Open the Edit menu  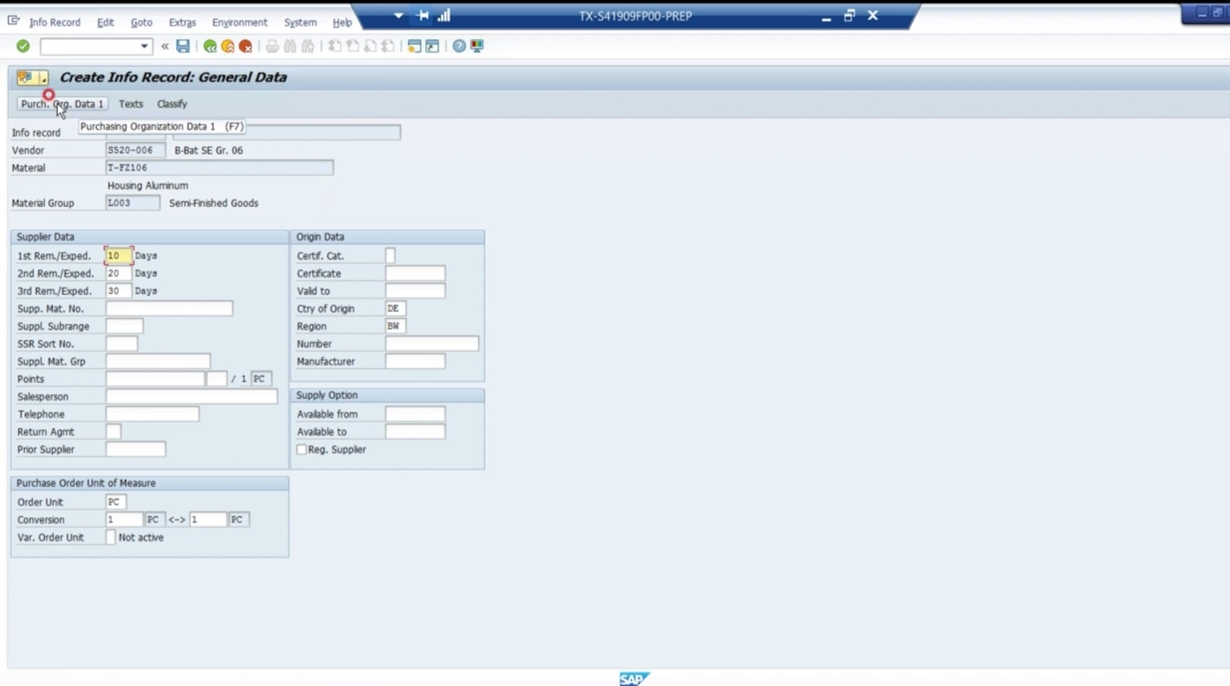click(105, 22)
